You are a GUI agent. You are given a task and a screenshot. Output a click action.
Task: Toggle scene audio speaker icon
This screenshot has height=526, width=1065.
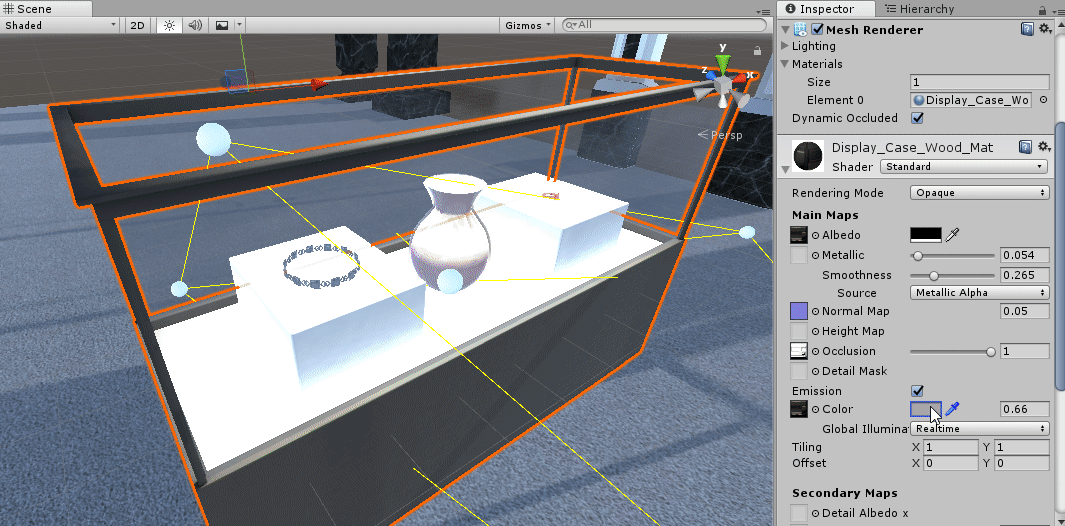[195, 25]
